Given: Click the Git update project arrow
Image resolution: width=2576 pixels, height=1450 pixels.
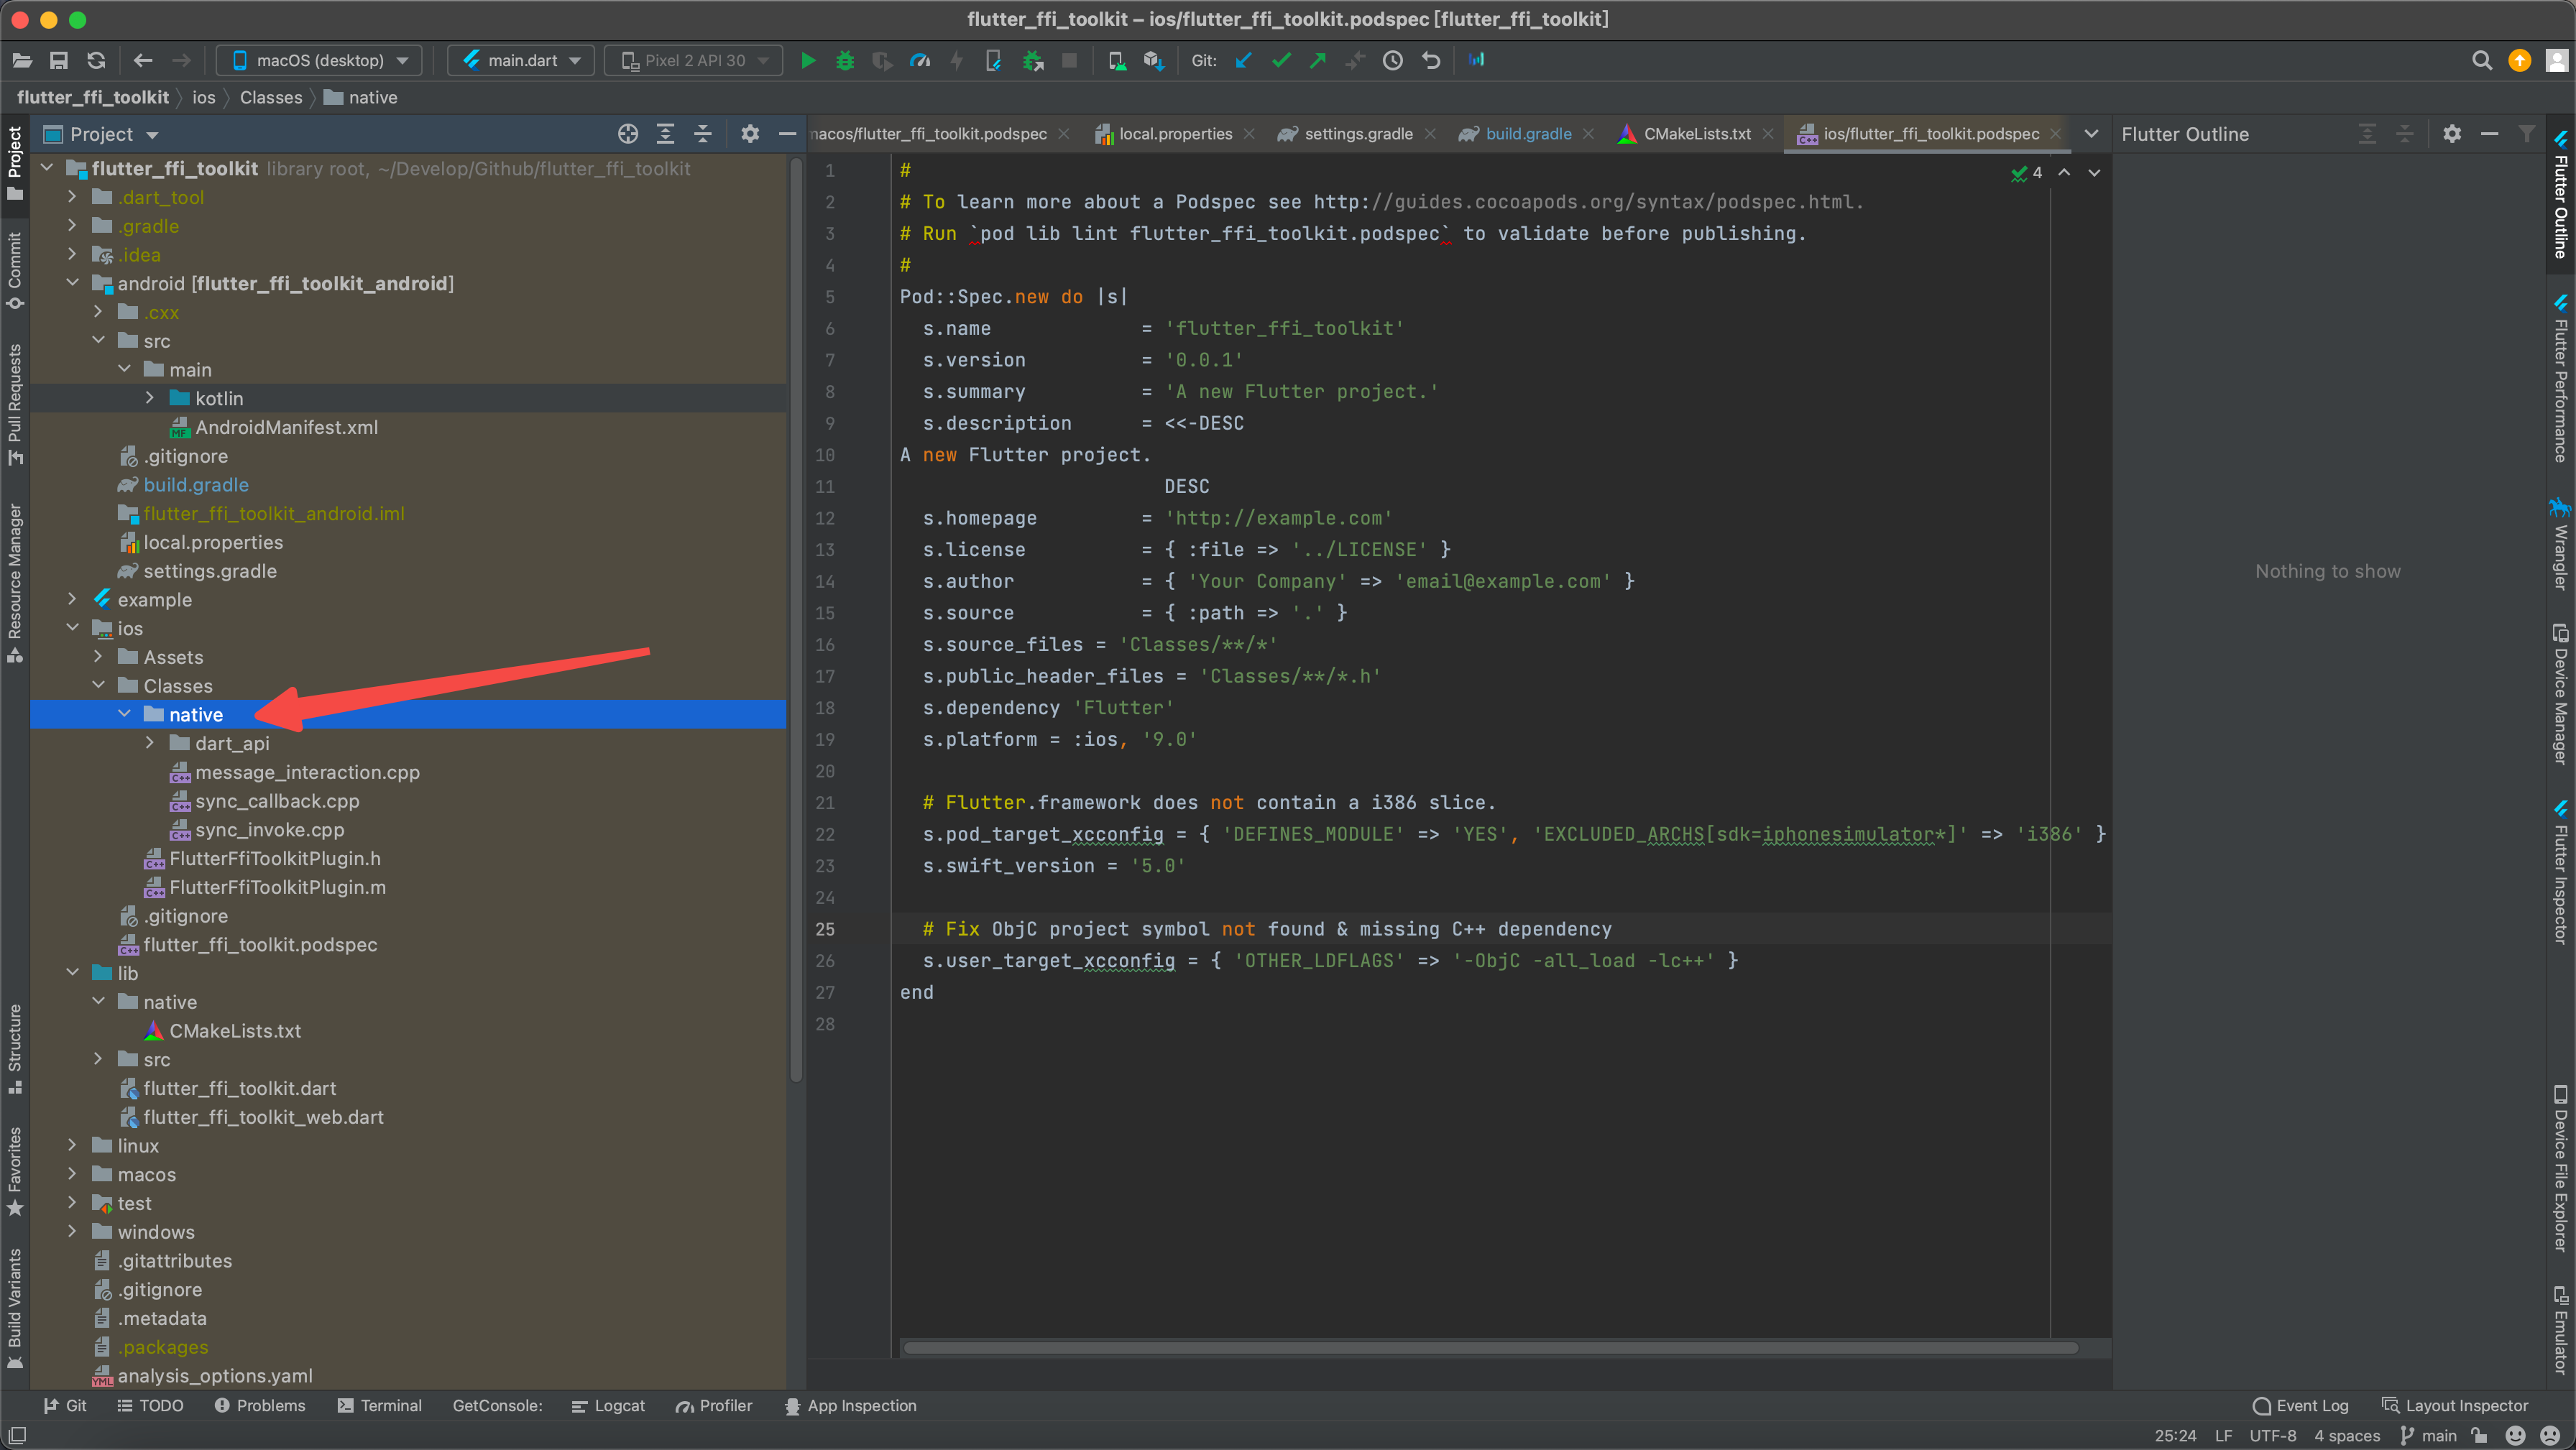Looking at the screenshot, I should point(1243,61).
